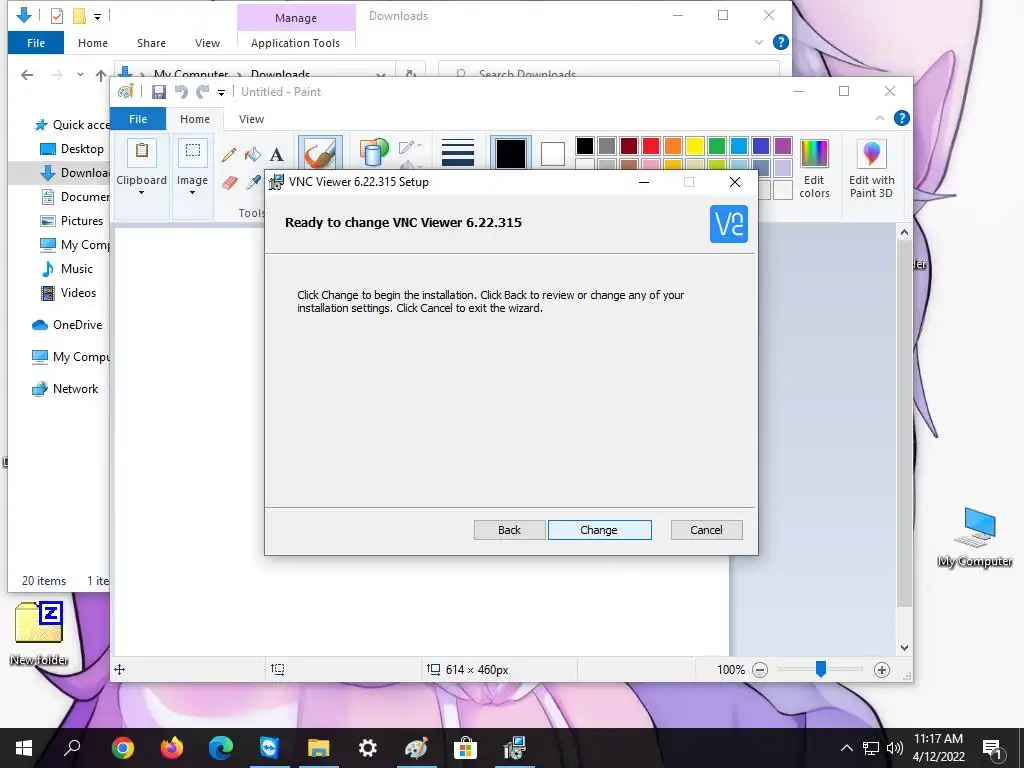
Task: Click Undo in Paint quick access toolbar
Action: click(x=181, y=92)
